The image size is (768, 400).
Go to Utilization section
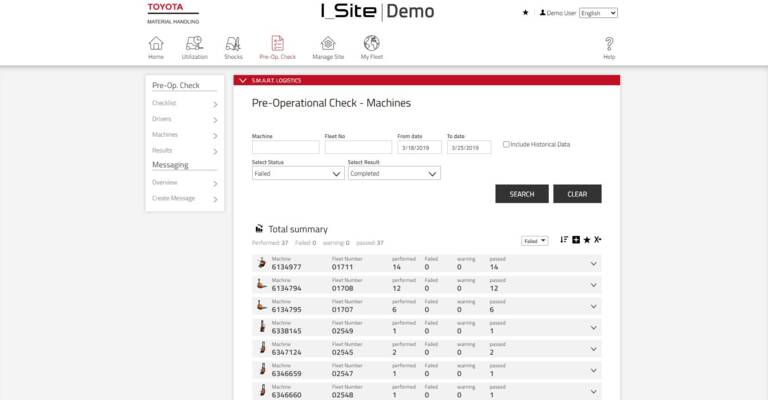point(194,44)
